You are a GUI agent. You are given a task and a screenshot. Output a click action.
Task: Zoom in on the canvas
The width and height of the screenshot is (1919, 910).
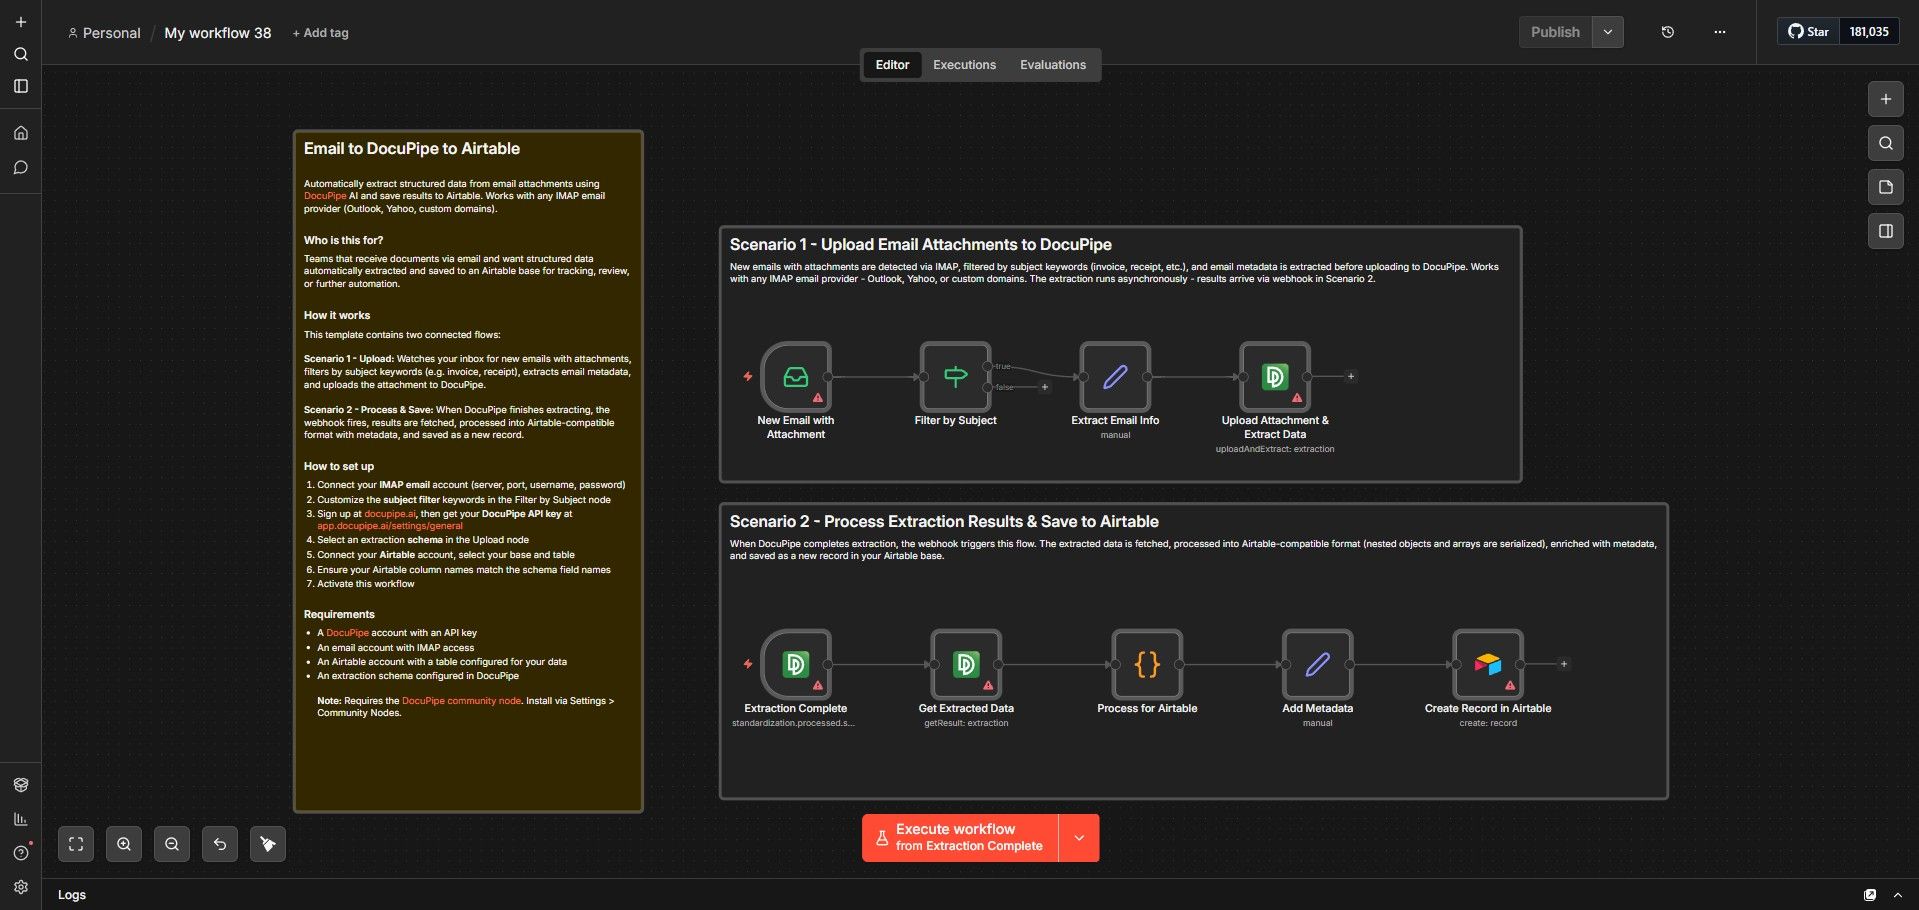[123, 843]
